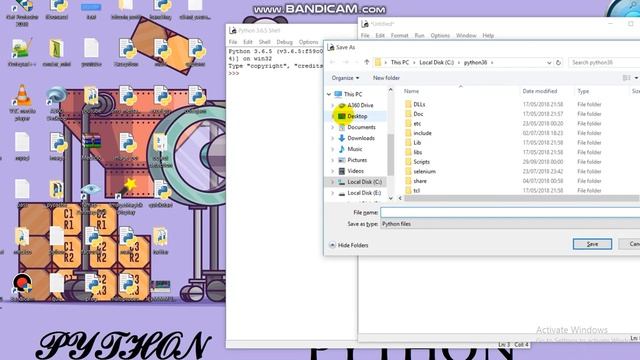Open Shell menu in Python Shell window
Image resolution: width=640 pixels, height=360 pixels.
[264, 42]
